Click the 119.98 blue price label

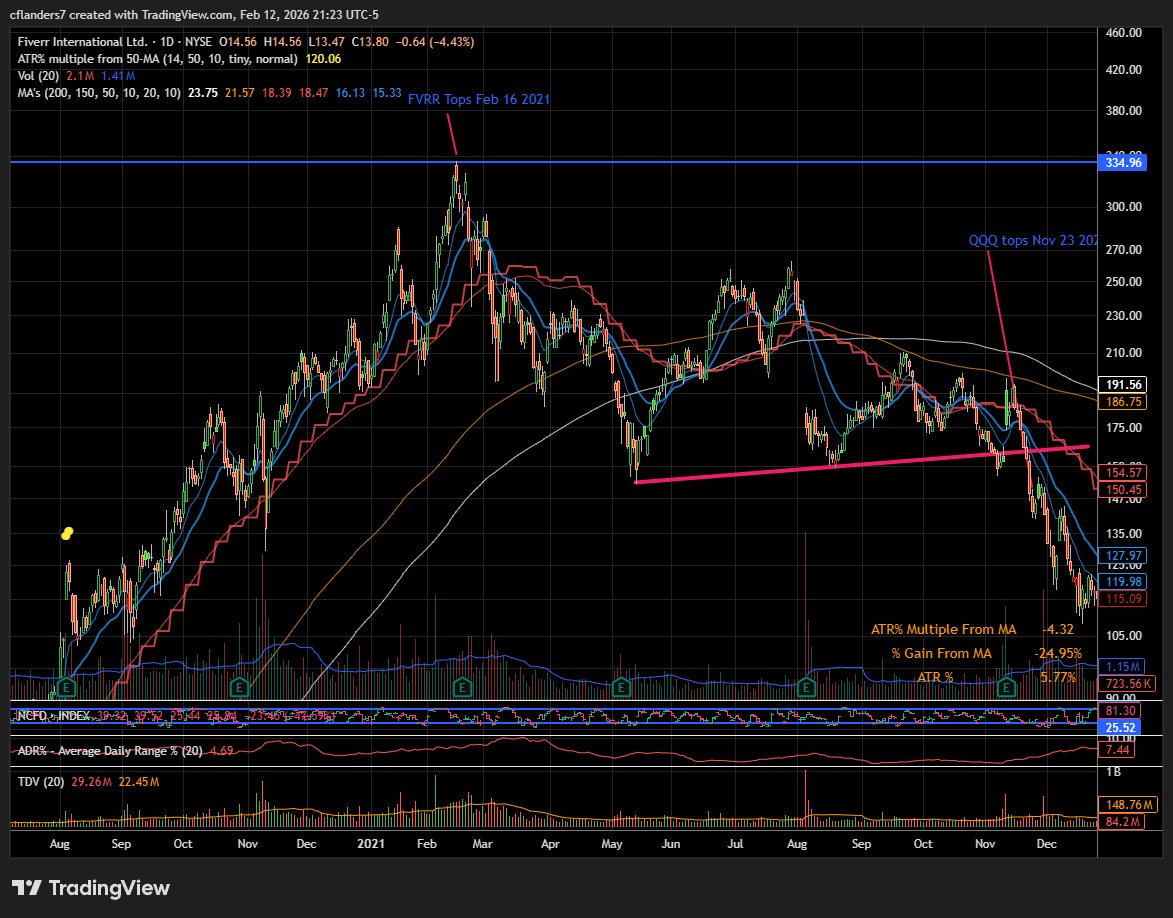pos(1121,581)
